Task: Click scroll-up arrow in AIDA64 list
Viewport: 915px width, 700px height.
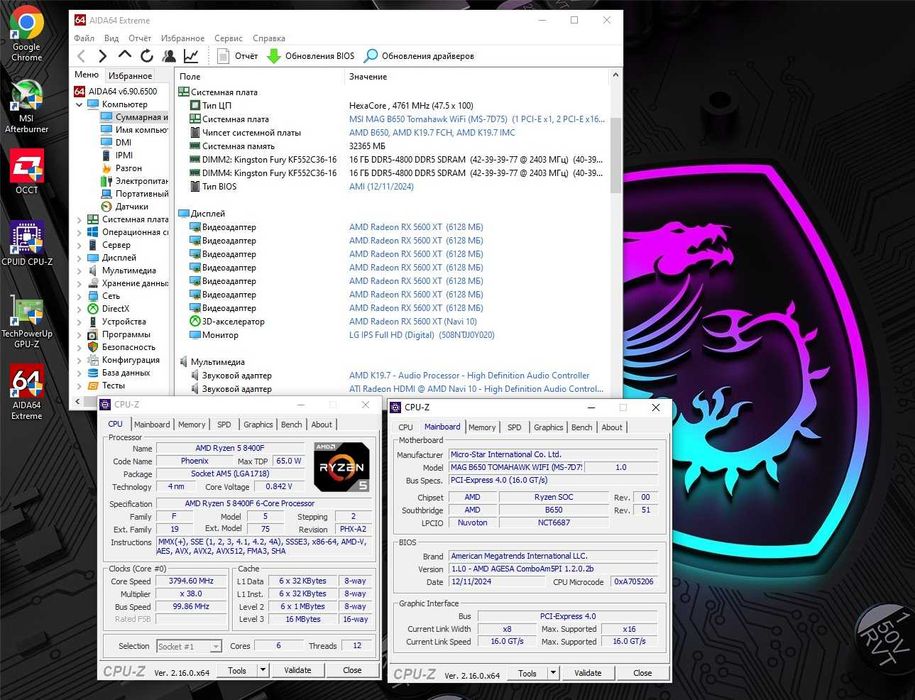Action: [x=615, y=76]
